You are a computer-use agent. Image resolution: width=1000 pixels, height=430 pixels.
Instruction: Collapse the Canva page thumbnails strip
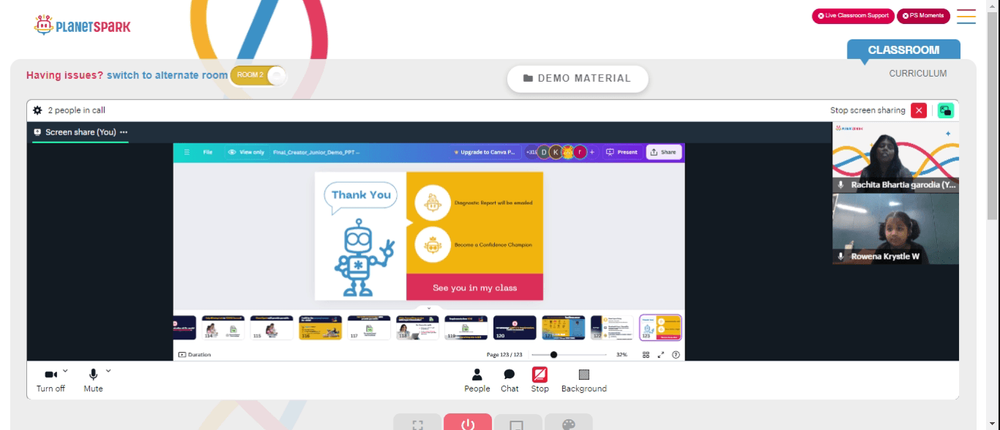[429, 308]
